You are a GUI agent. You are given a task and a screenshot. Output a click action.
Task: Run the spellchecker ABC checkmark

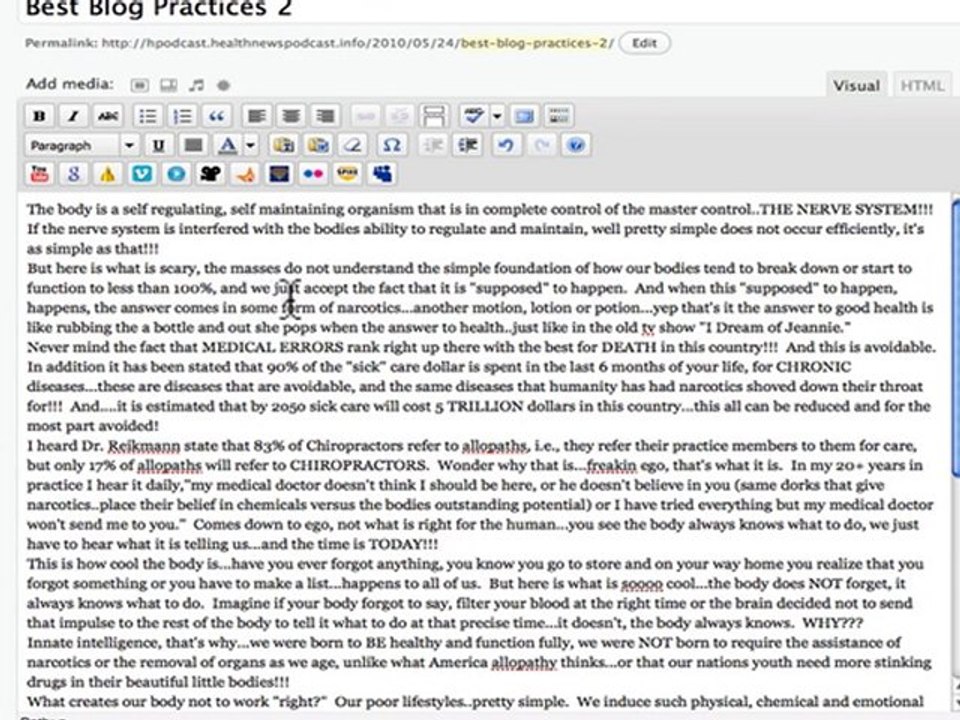point(473,116)
